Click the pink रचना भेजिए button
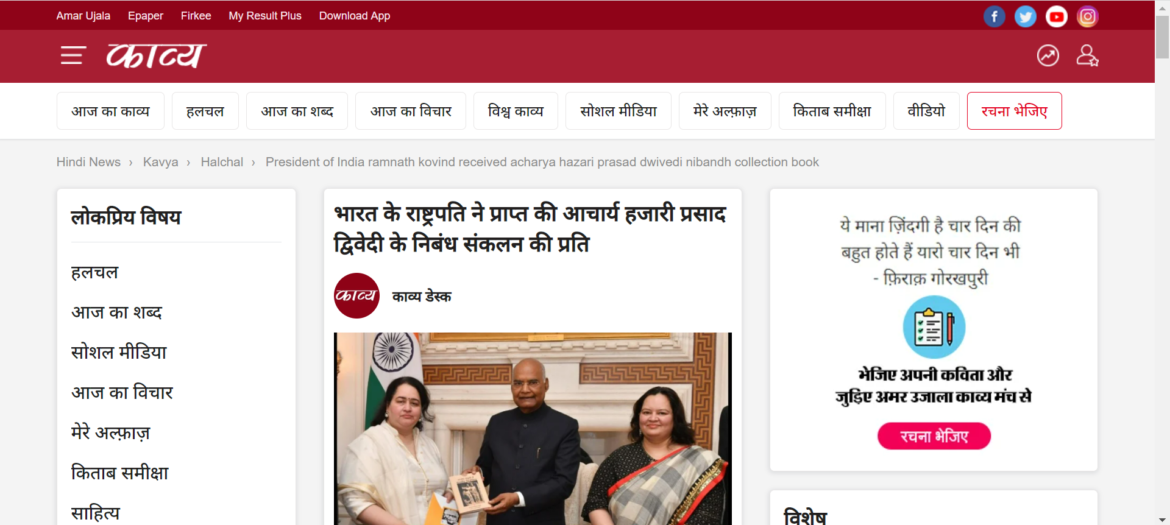1170x525 pixels. (933, 436)
